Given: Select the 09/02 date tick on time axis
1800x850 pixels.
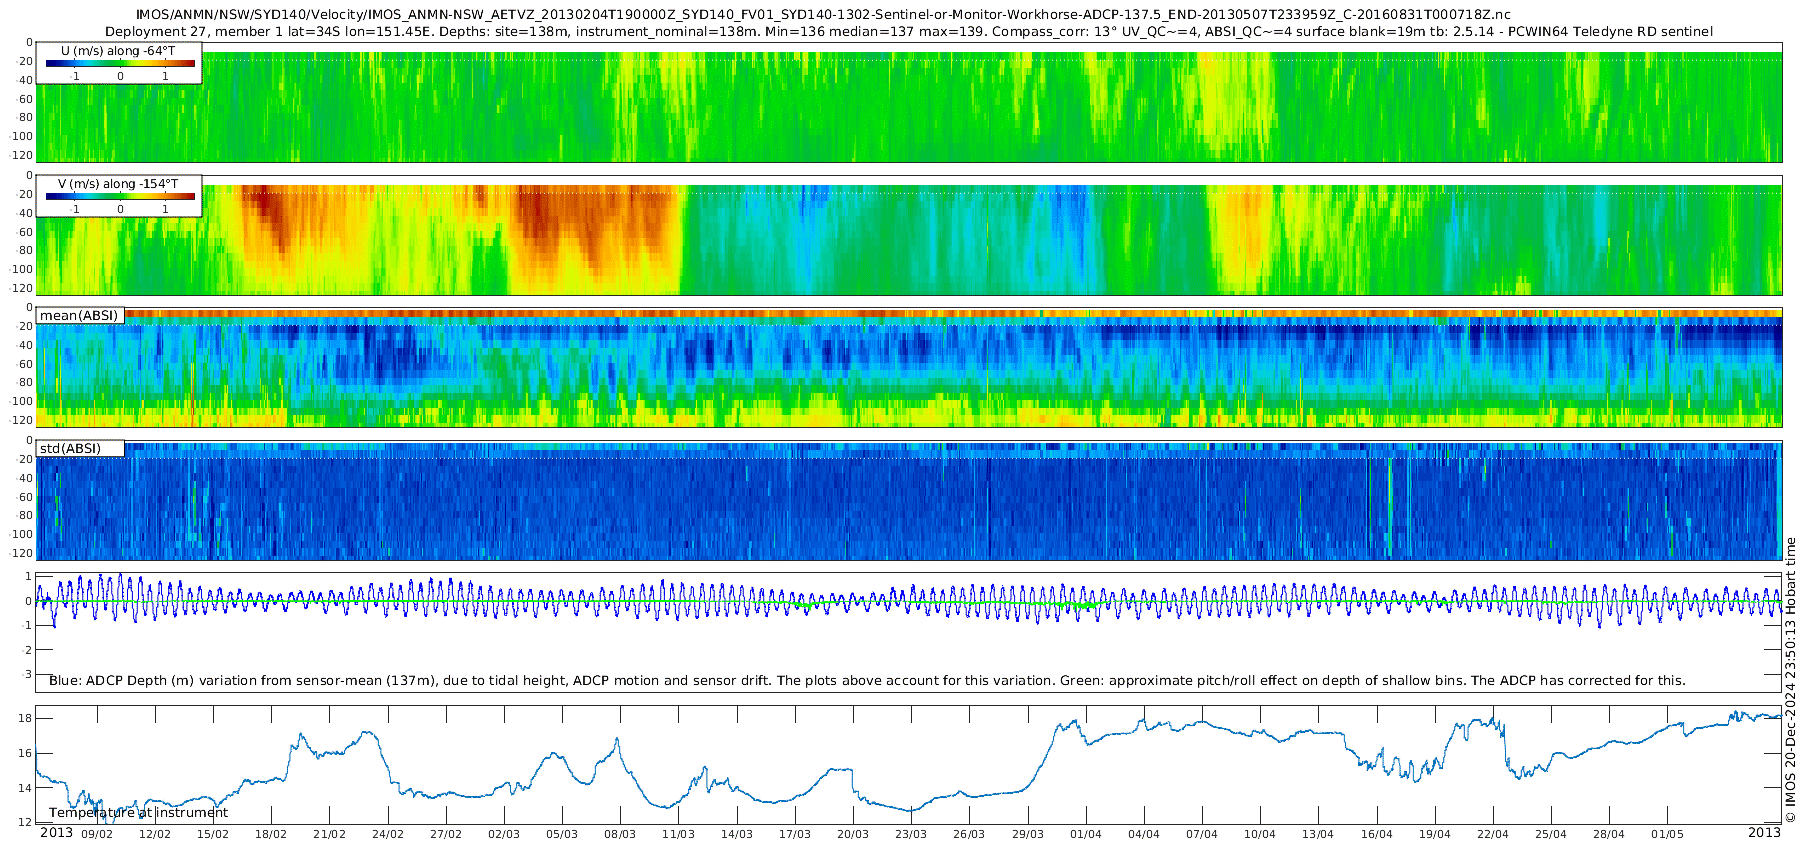Looking at the screenshot, I should tap(97, 834).
